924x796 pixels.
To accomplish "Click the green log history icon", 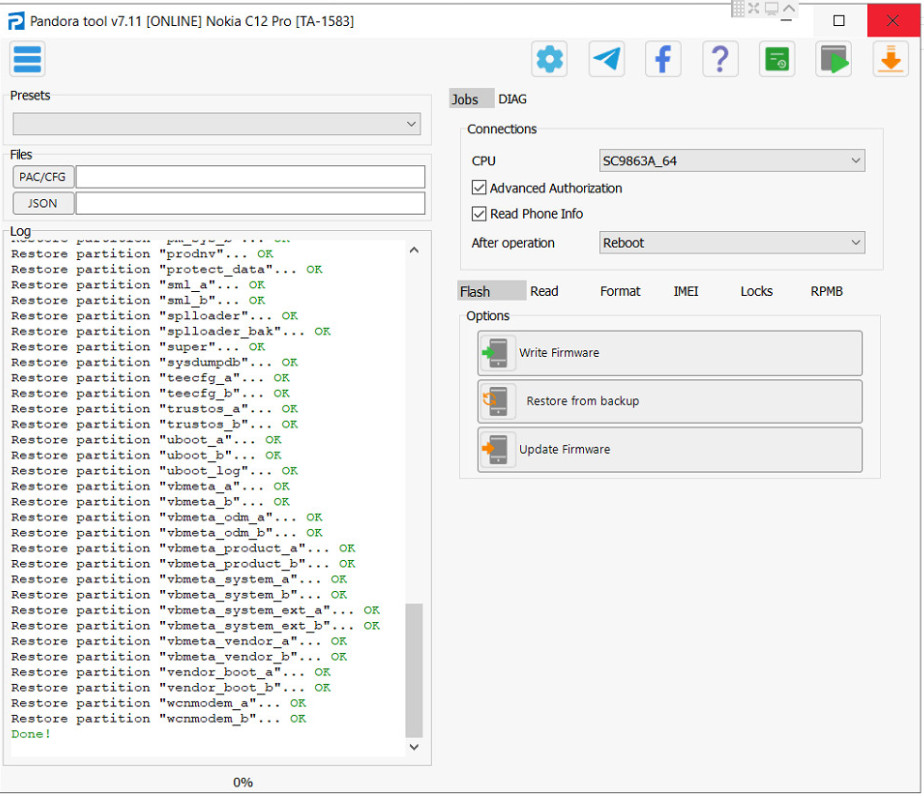I will 777,59.
